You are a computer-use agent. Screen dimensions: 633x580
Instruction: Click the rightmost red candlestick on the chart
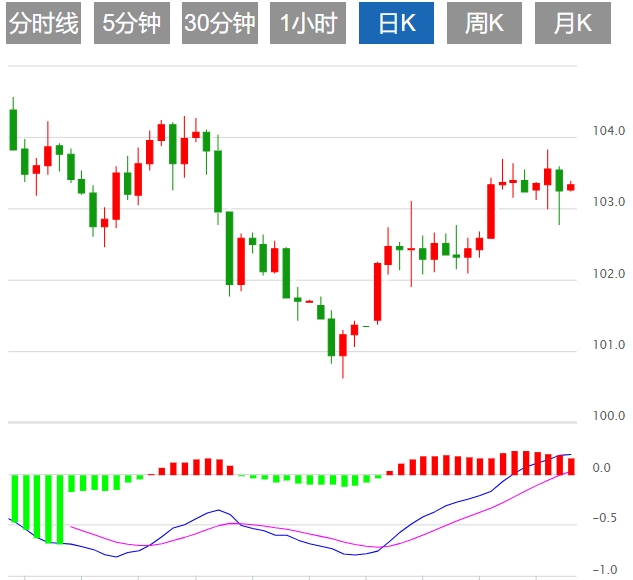[571, 187]
